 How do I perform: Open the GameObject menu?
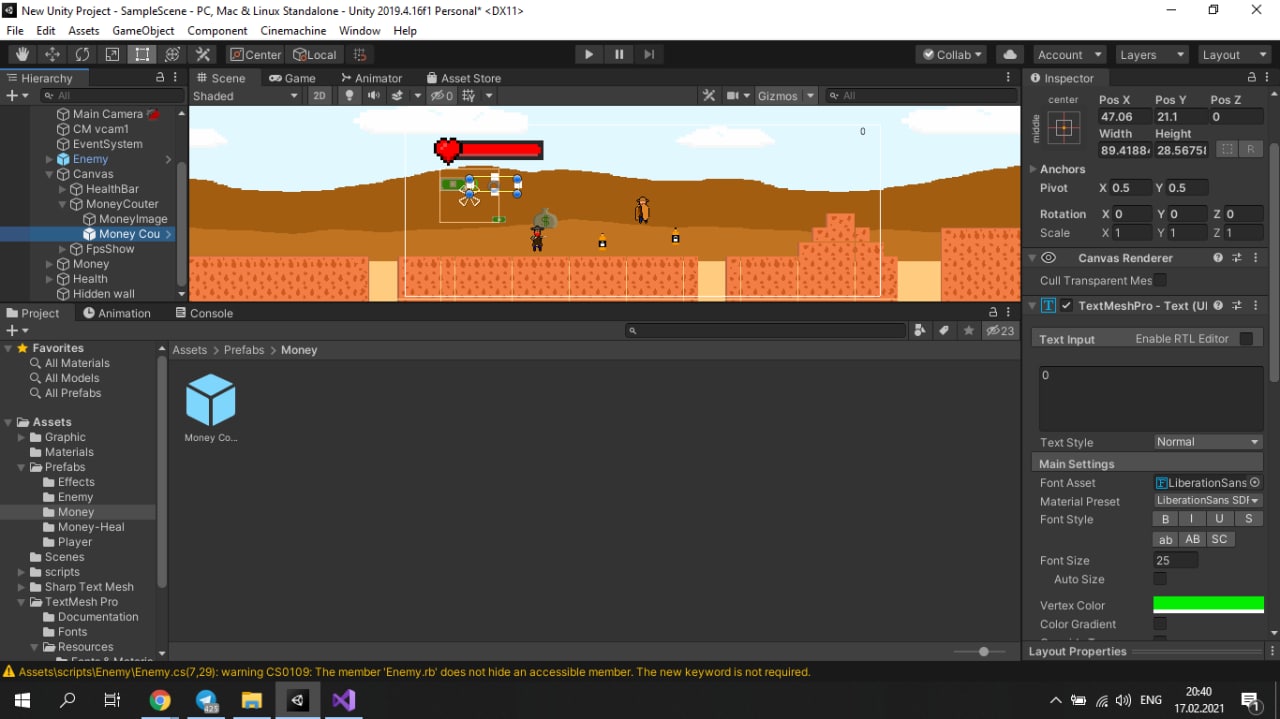143,31
